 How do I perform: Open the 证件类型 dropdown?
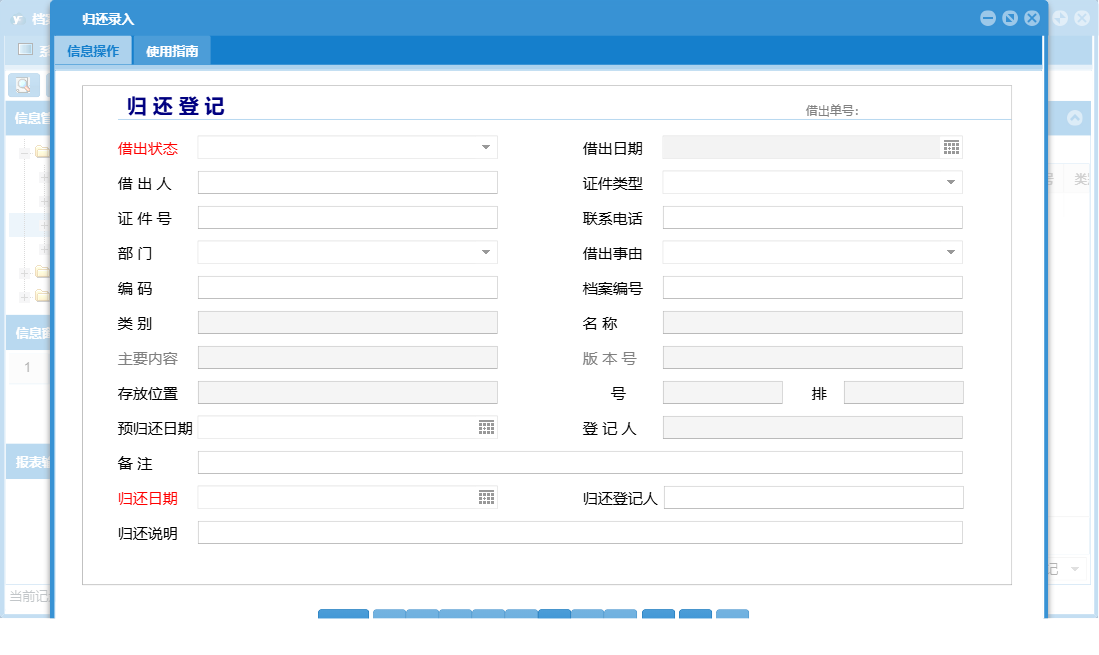click(950, 182)
